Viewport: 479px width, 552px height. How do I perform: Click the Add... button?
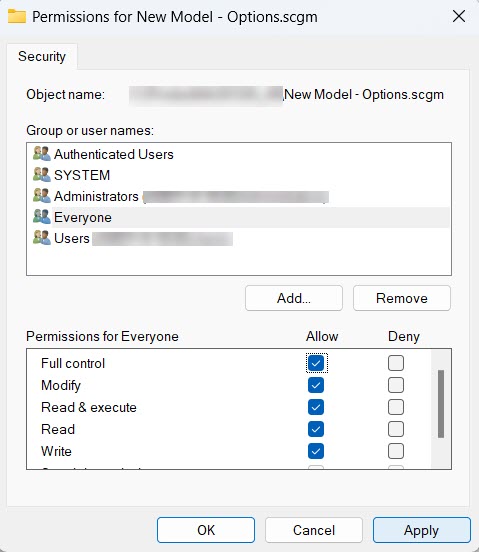pos(294,298)
